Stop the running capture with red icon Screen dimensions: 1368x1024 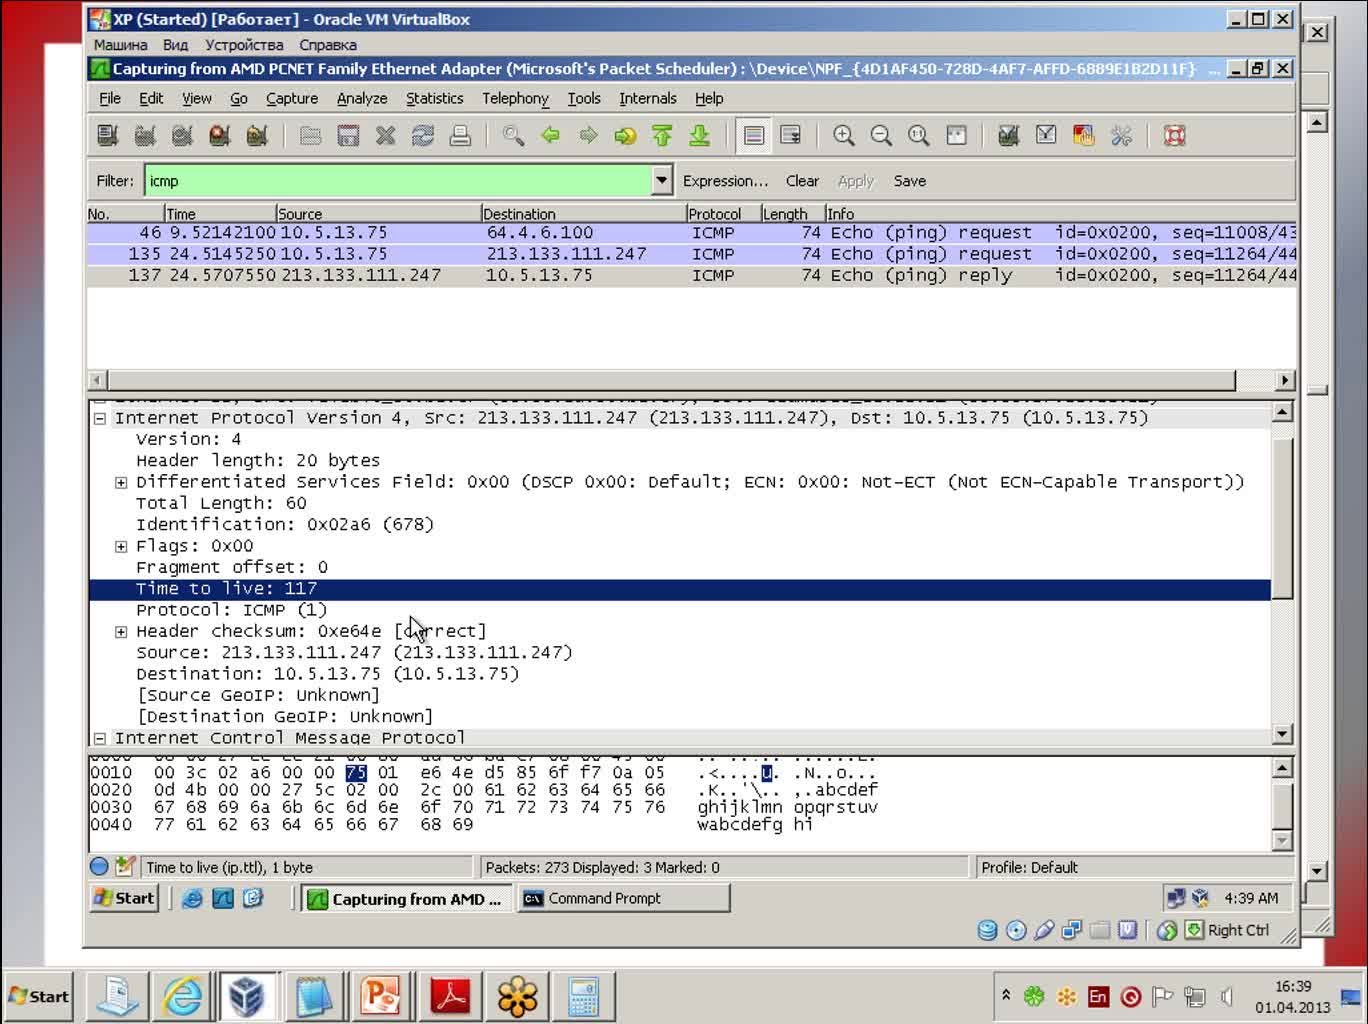click(x=219, y=136)
